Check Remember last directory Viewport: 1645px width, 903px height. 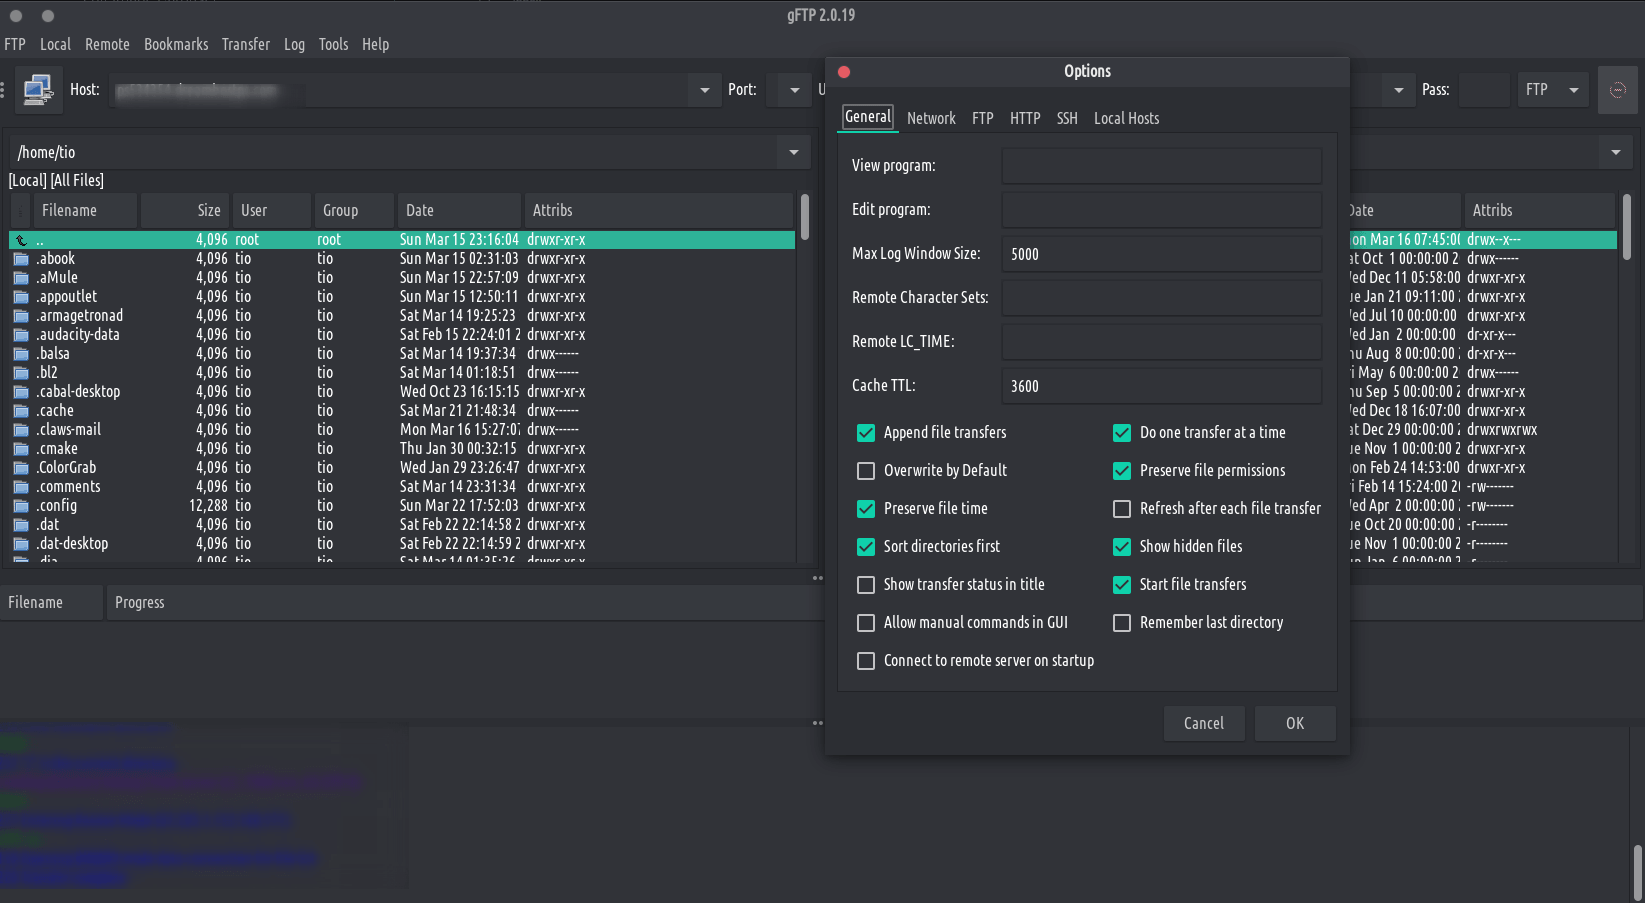[x=1122, y=623]
